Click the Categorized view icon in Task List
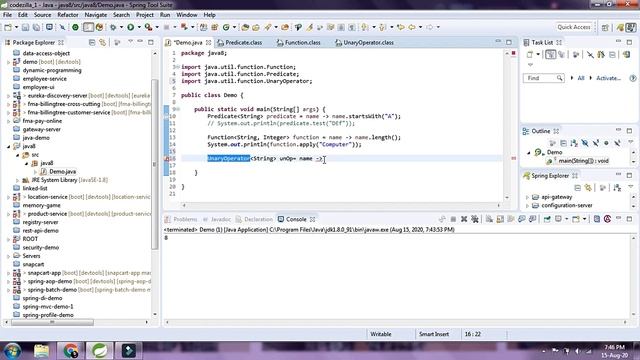Viewport: 640px width, 360px height. click(550, 55)
